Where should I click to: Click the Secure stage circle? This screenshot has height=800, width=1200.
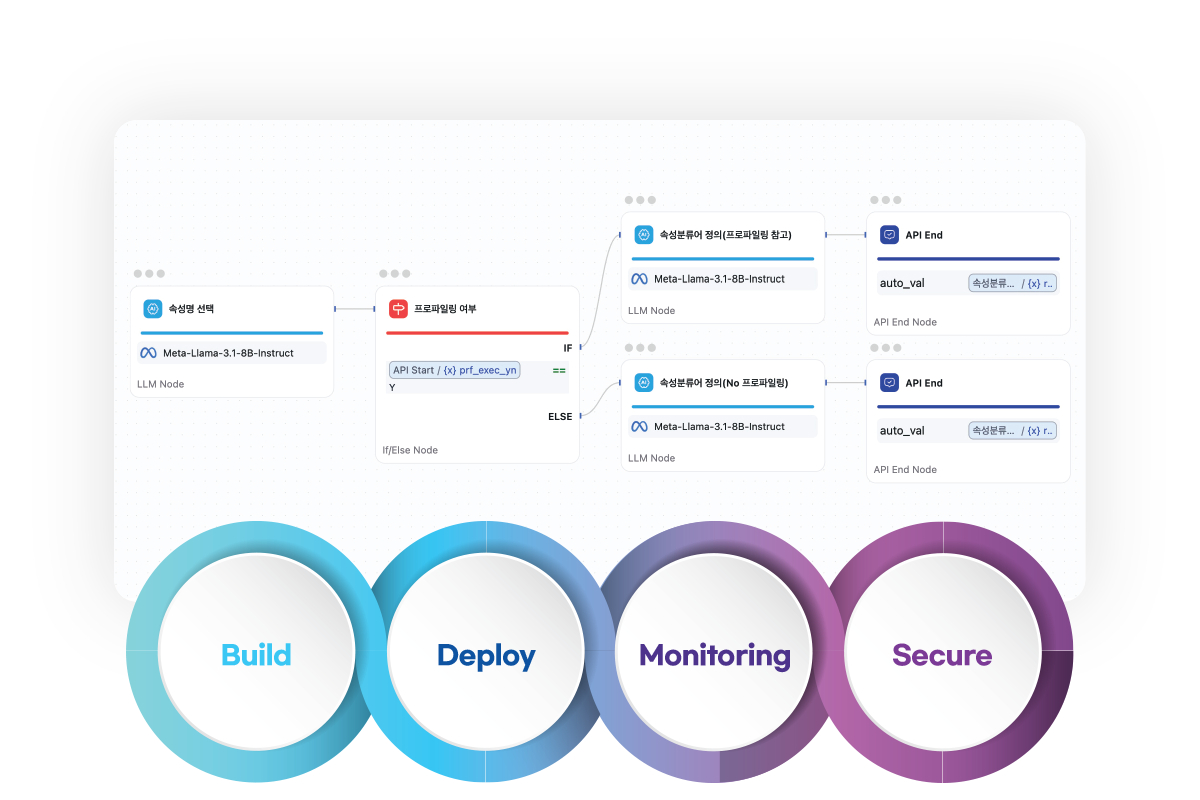click(x=942, y=655)
